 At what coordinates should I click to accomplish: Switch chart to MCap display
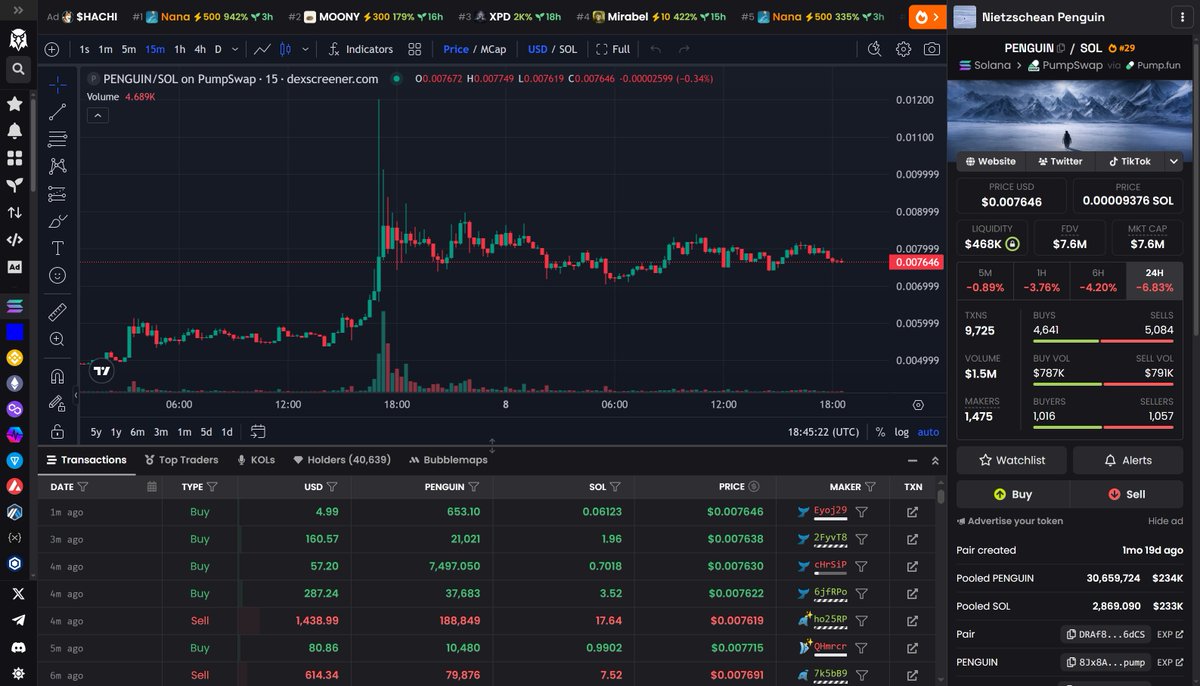coord(493,49)
